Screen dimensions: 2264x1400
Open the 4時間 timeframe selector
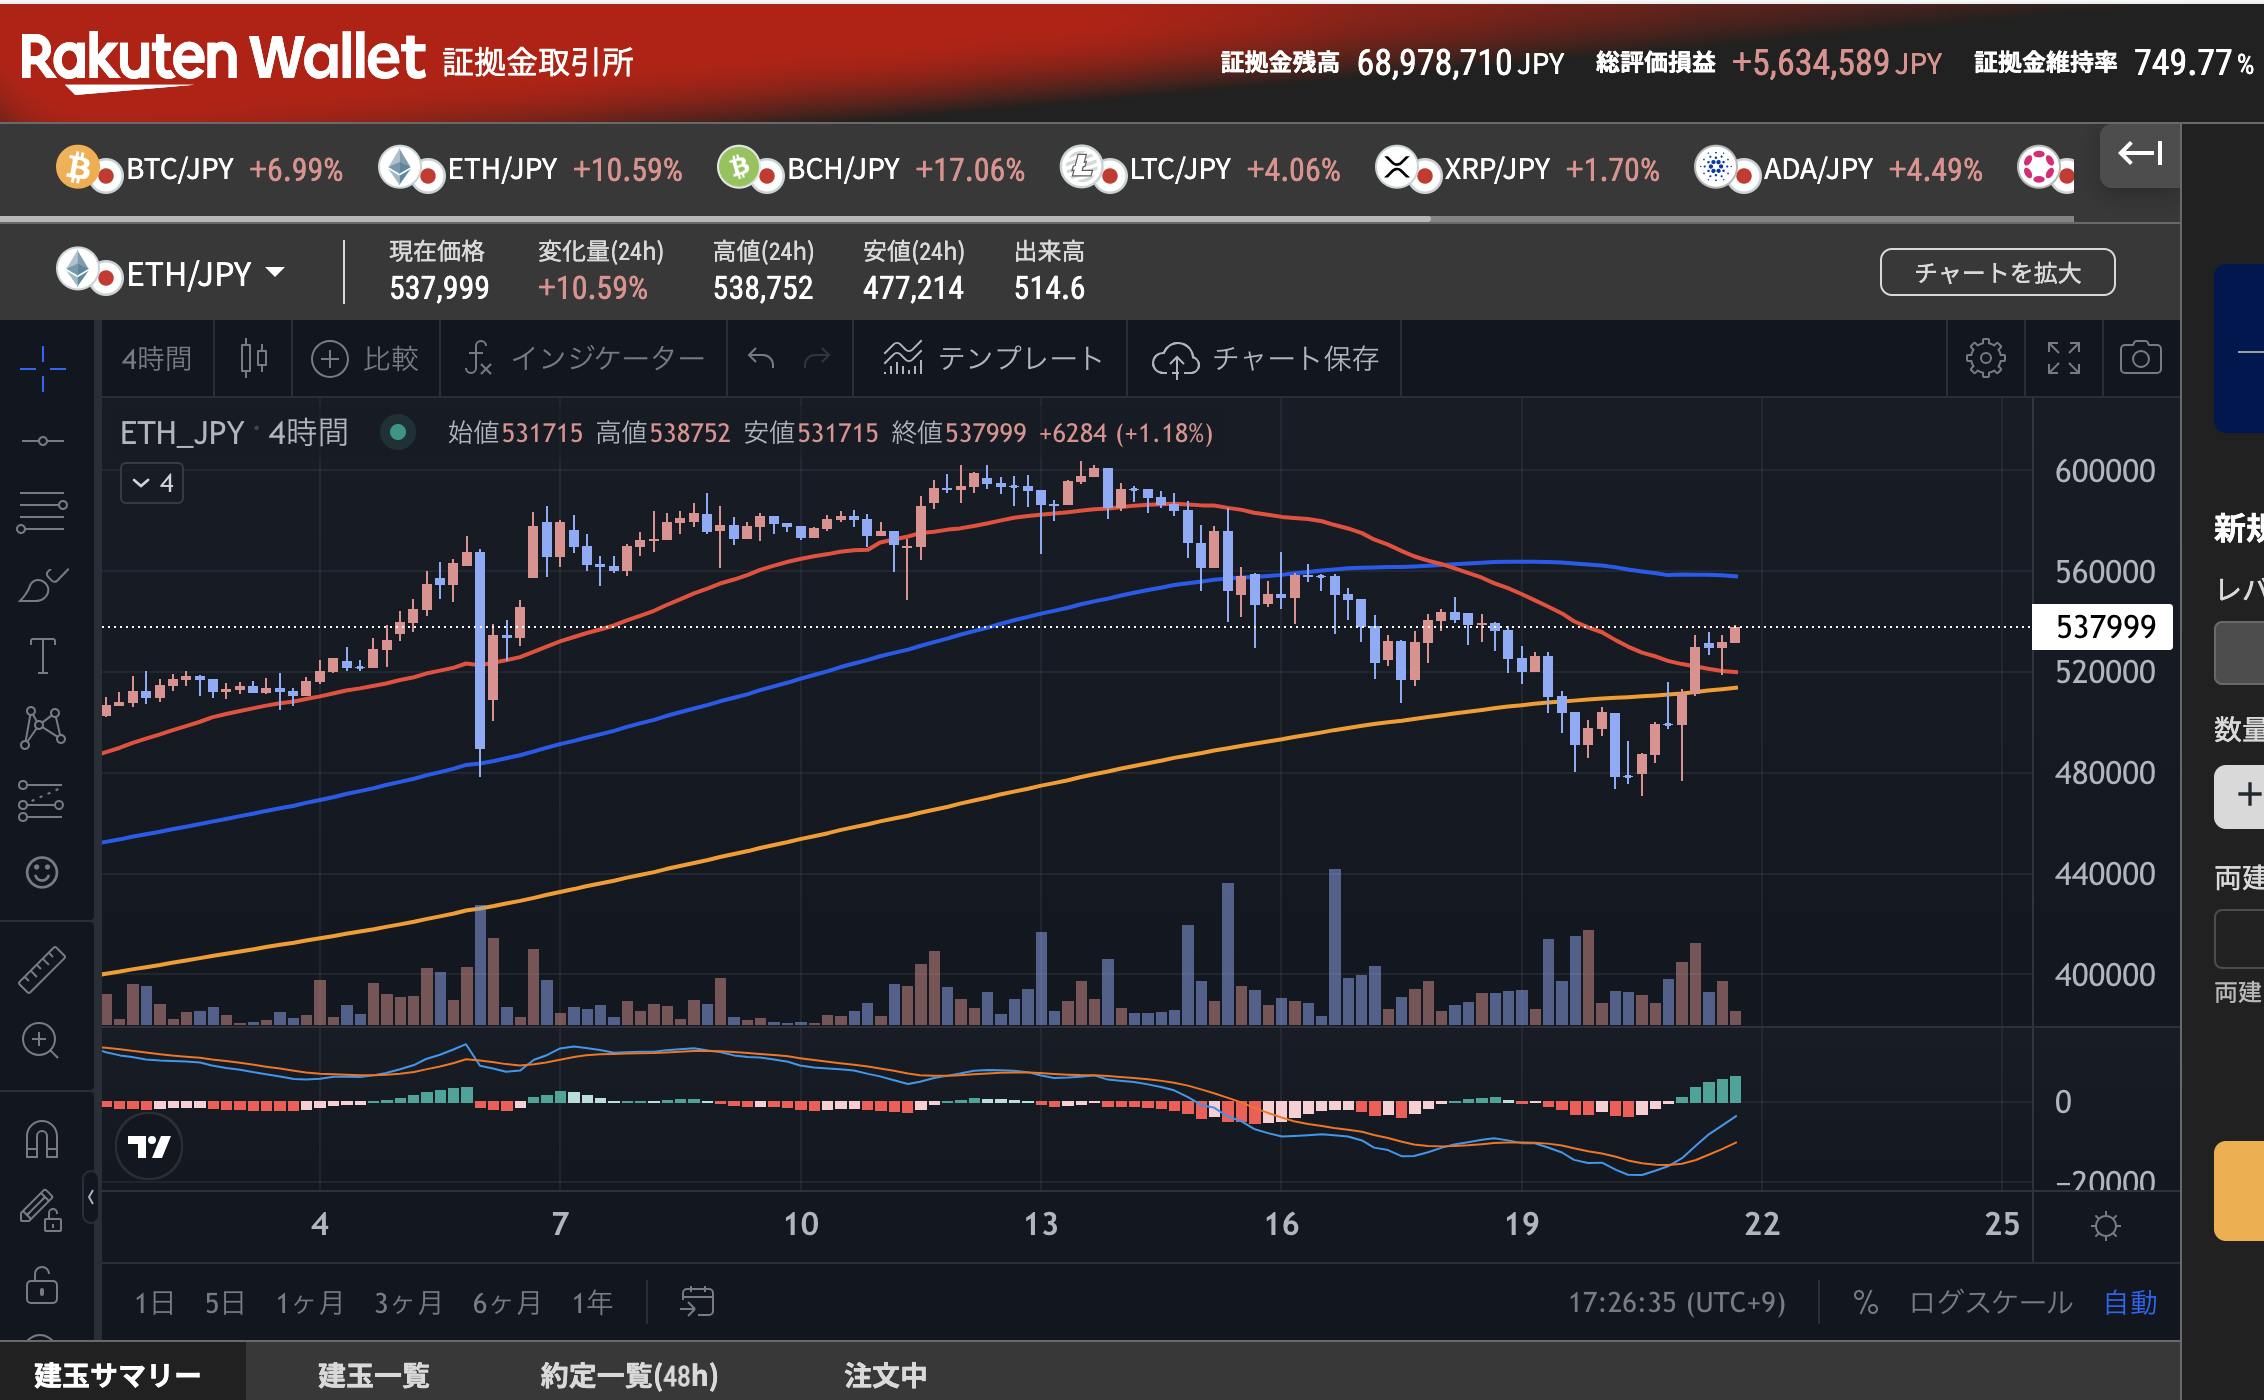(156, 358)
